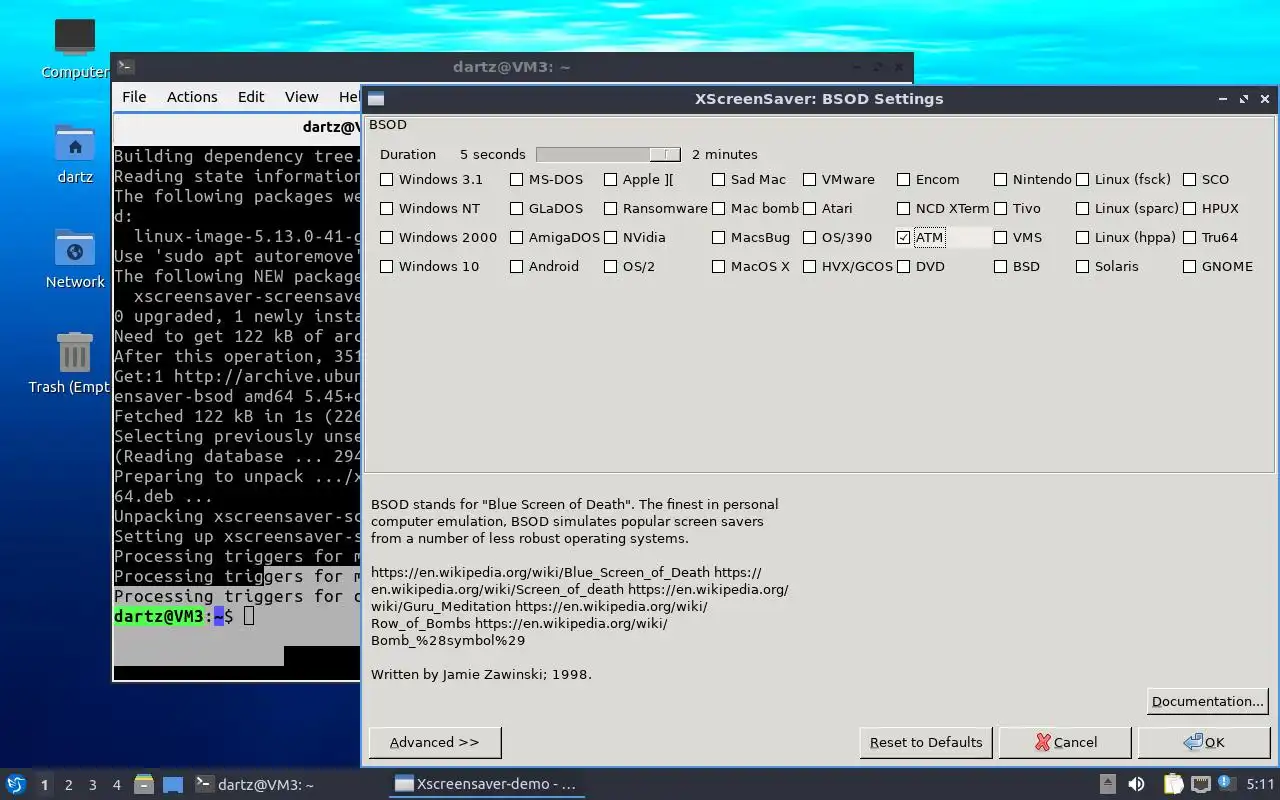Enable the Tru64 checkbox
The width and height of the screenshot is (1280, 800).
[1189, 238]
